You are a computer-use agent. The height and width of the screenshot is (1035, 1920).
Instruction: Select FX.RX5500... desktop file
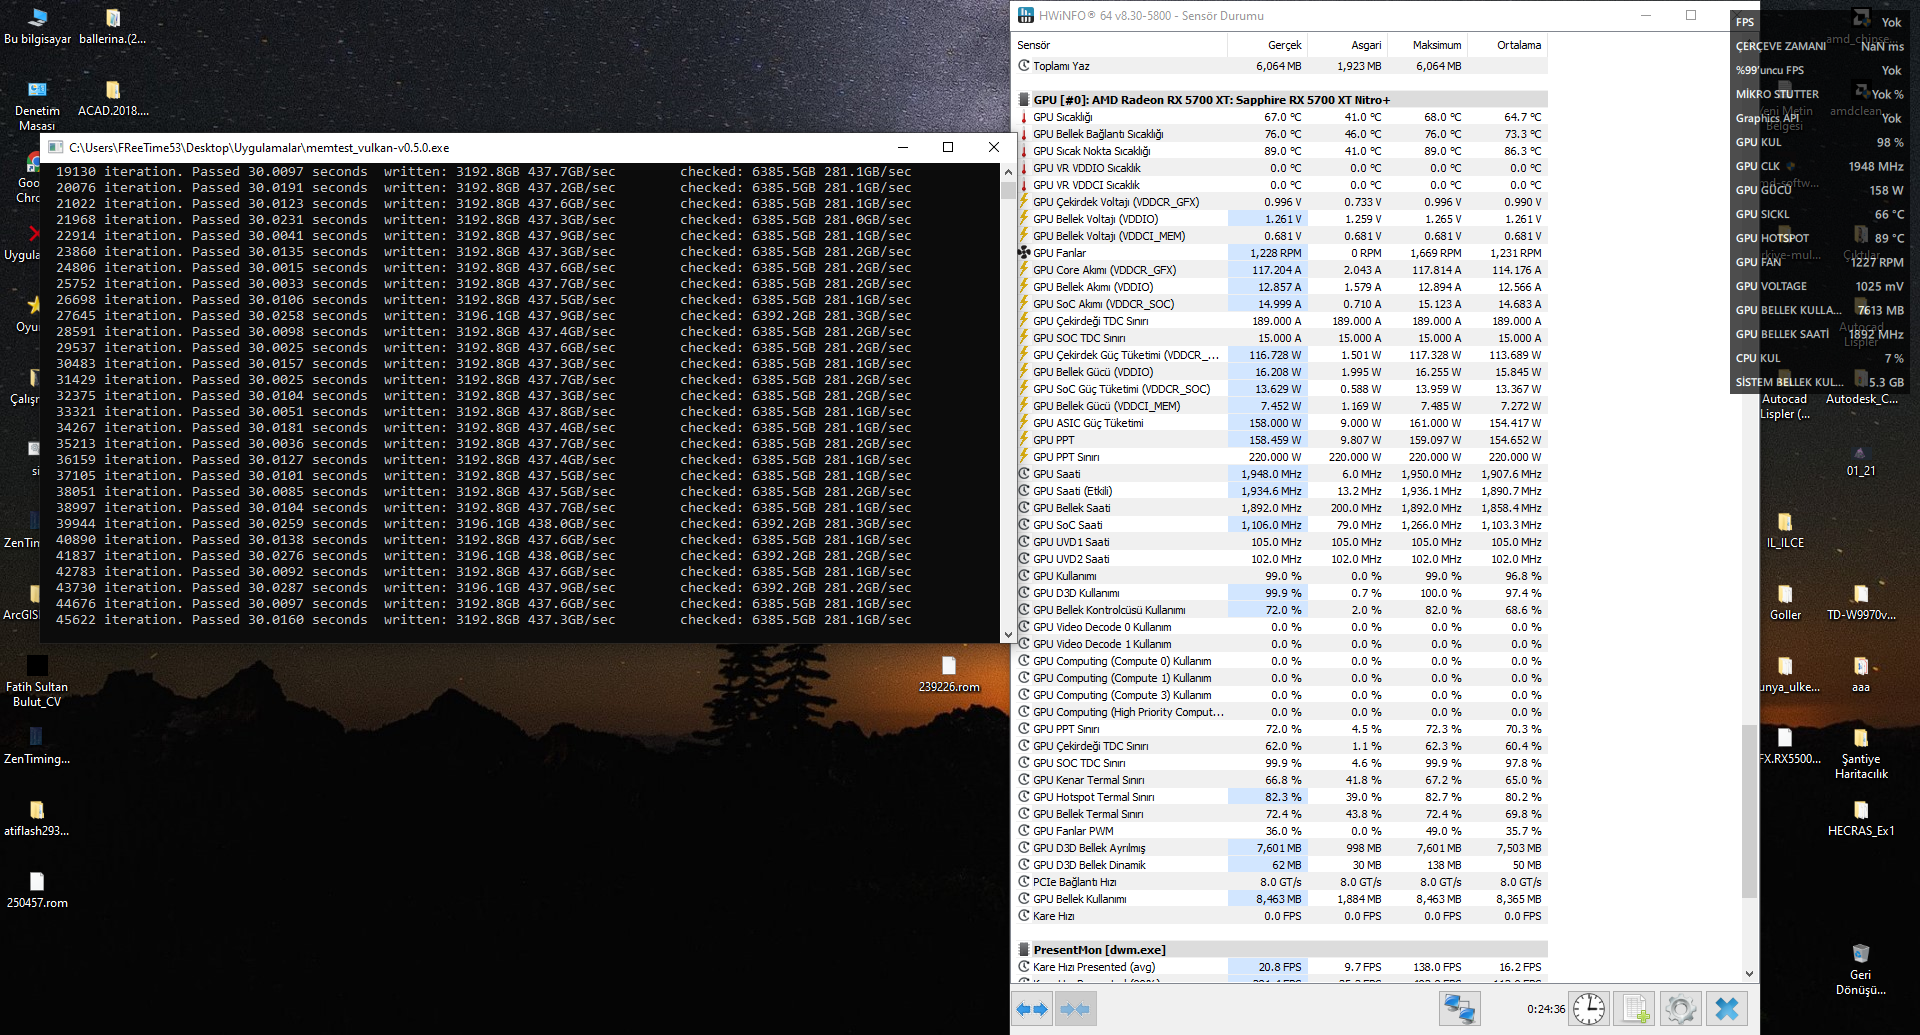1789,747
